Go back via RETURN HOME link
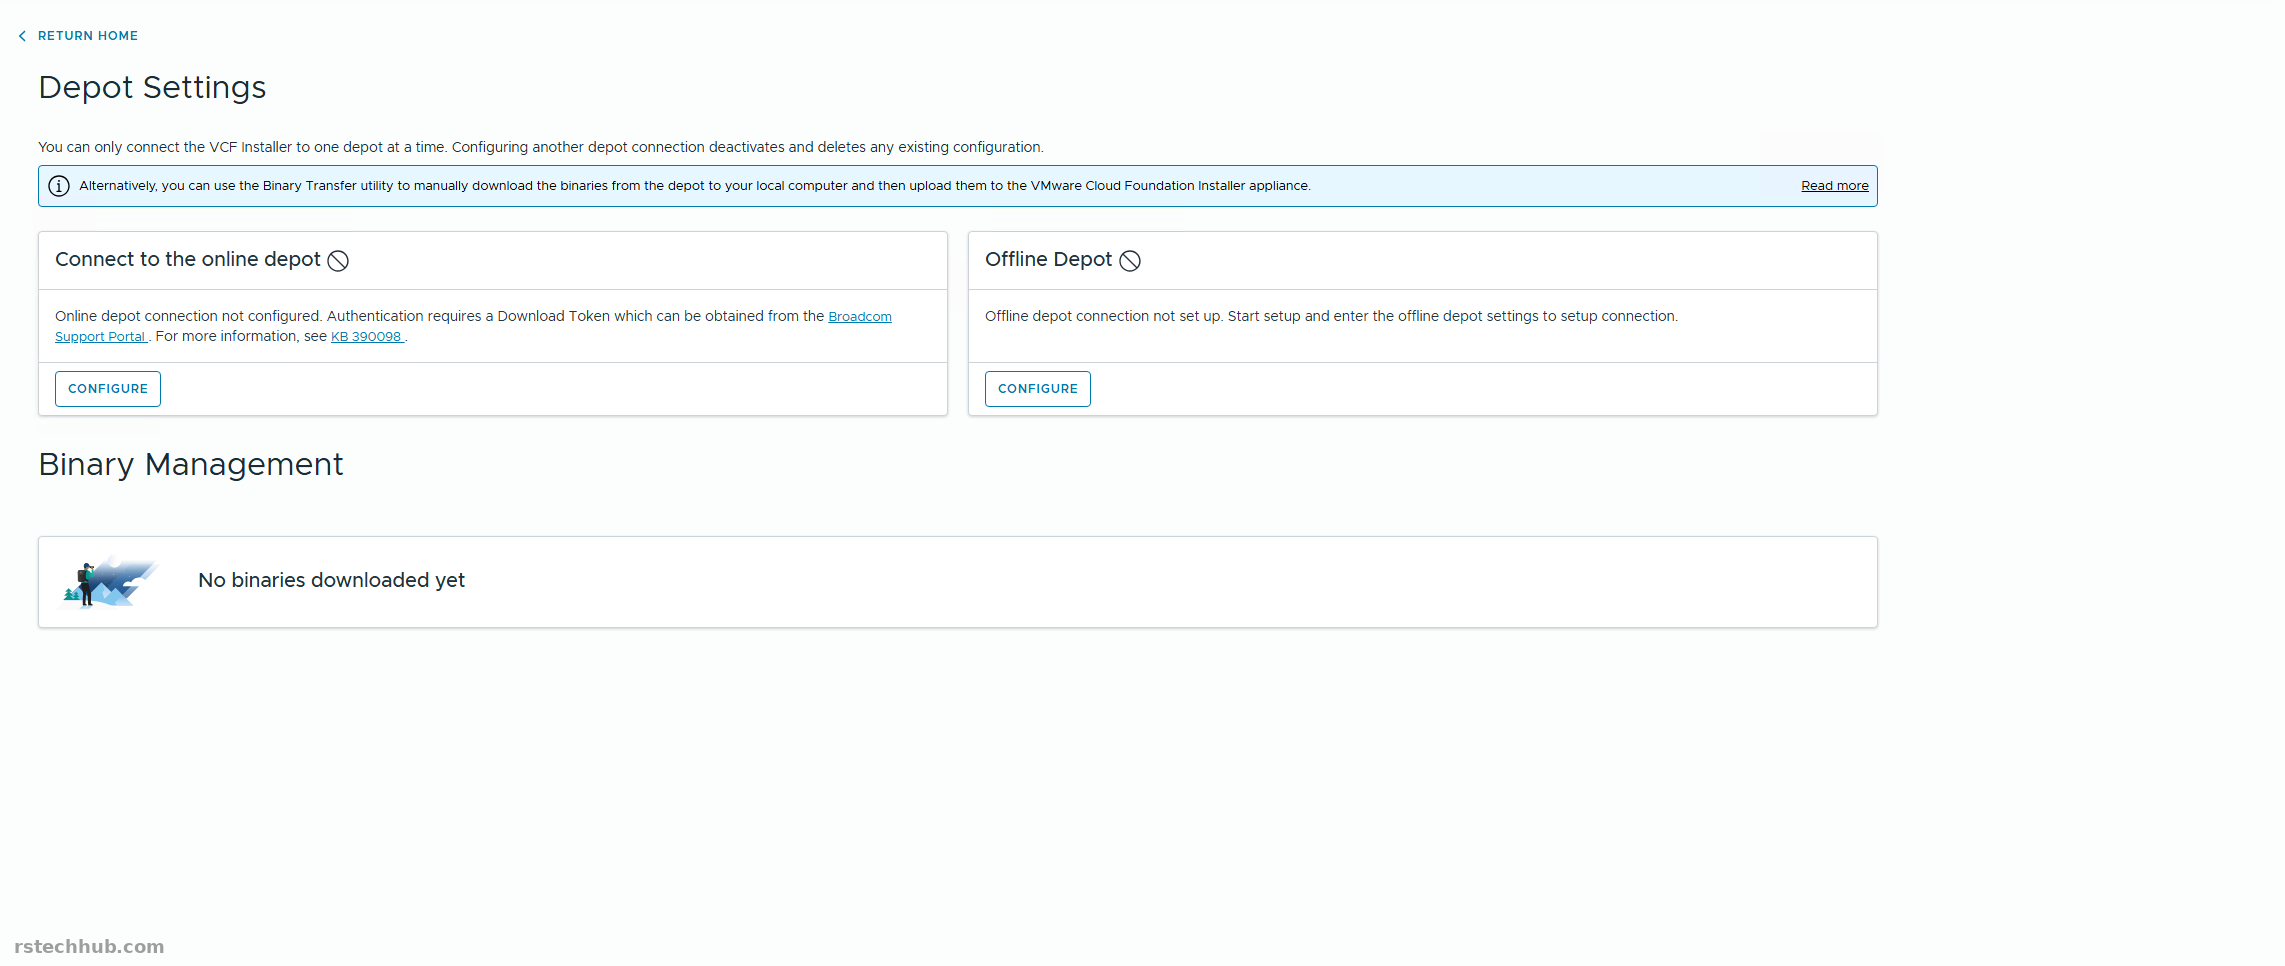Viewport: 2285px width, 966px height. tap(88, 36)
